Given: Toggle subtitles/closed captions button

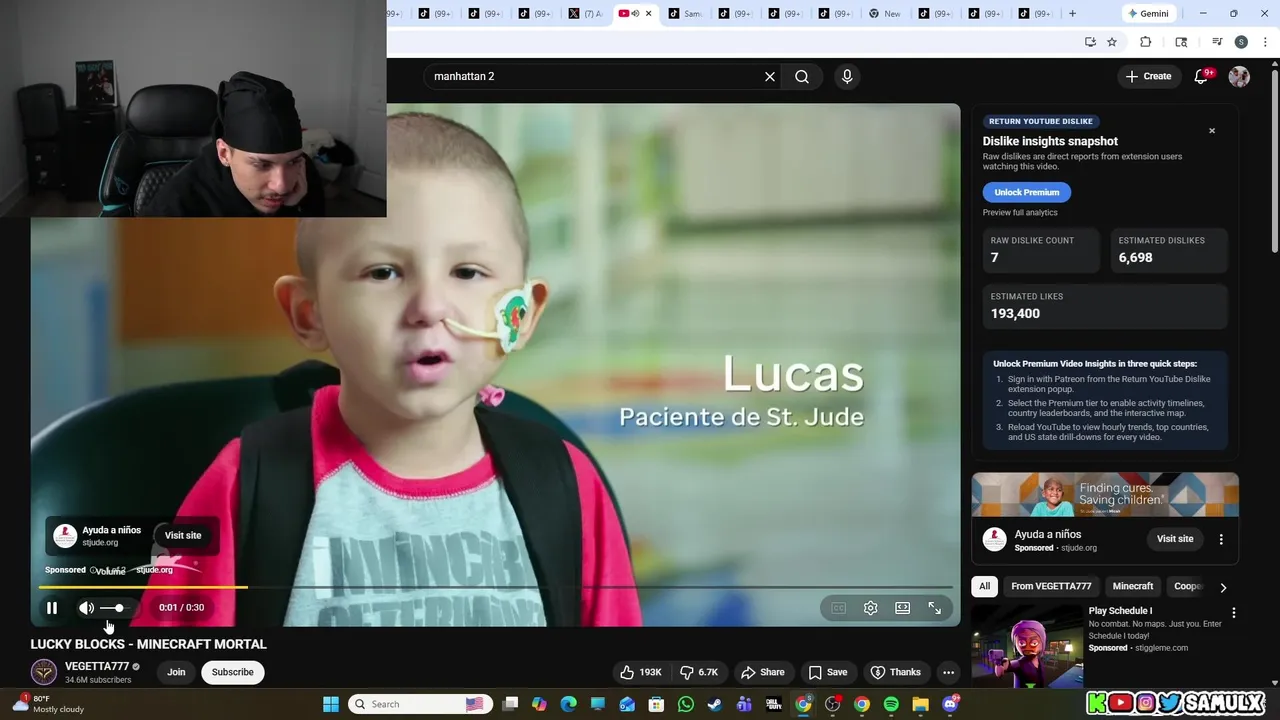Looking at the screenshot, I should pyautogui.click(x=838, y=608).
